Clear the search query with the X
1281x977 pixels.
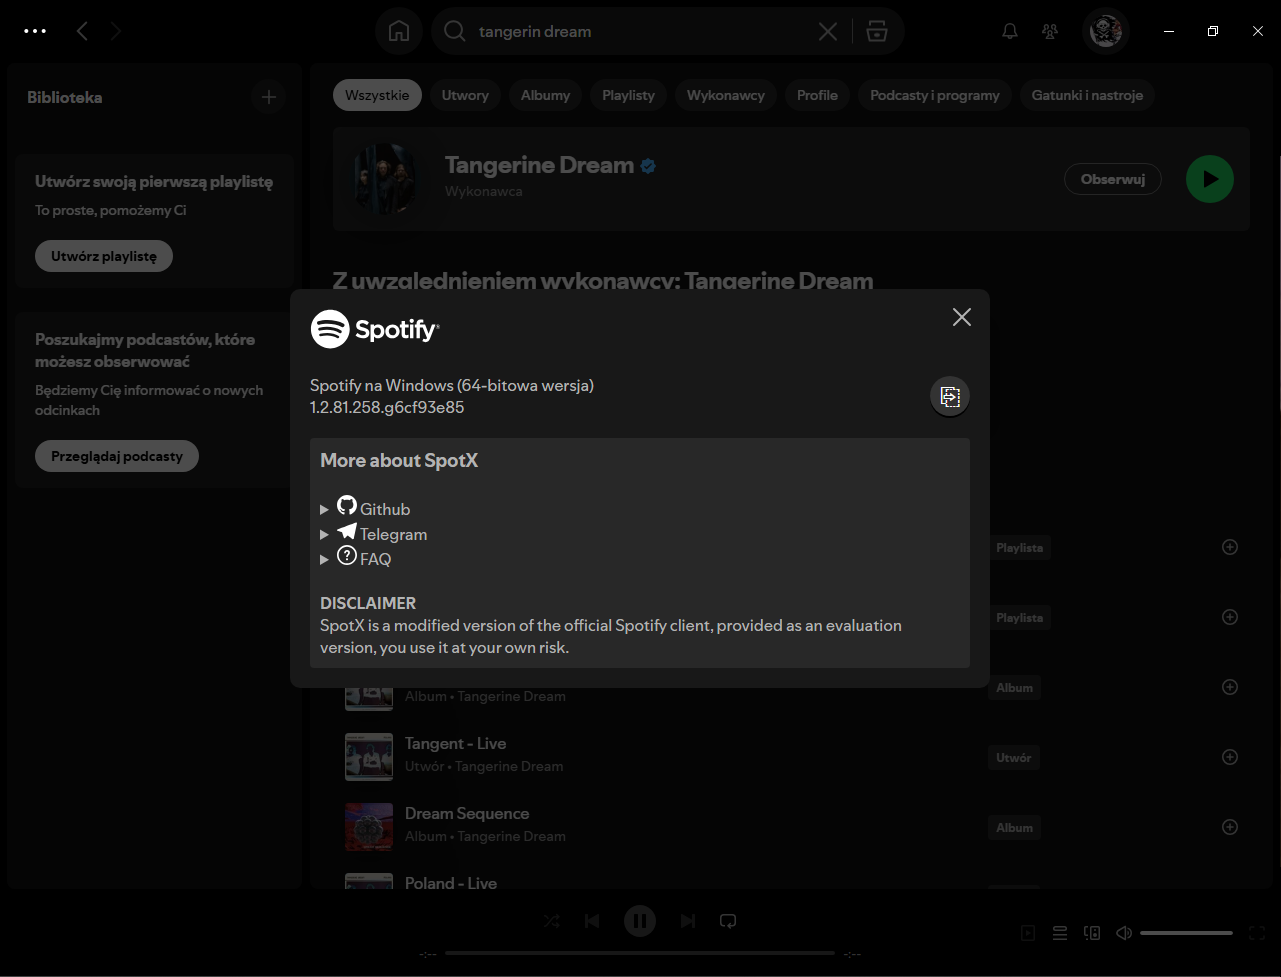(828, 31)
